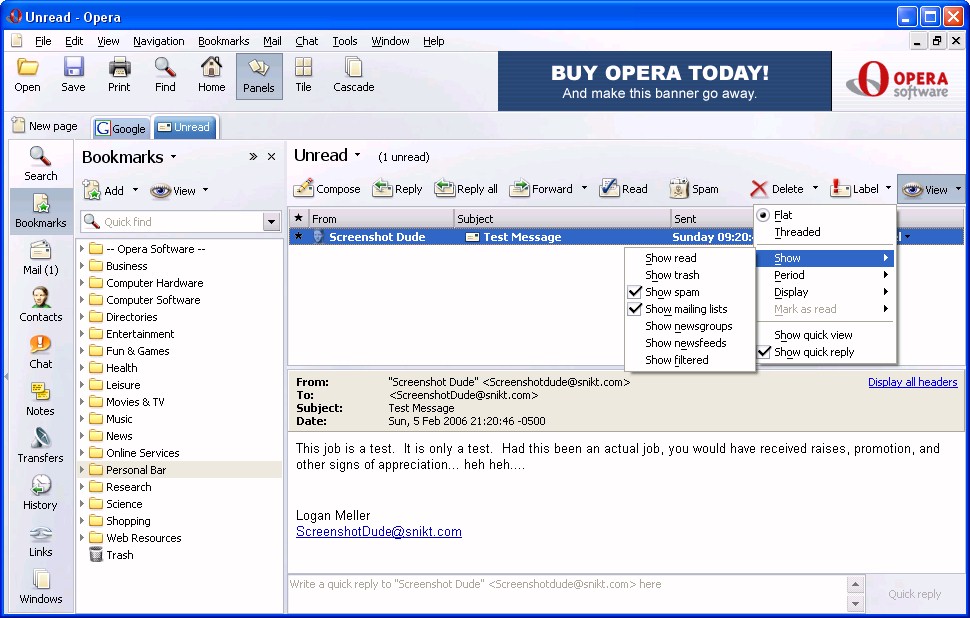Mark message as Read
Screen dimensions: 970x618
point(624,189)
